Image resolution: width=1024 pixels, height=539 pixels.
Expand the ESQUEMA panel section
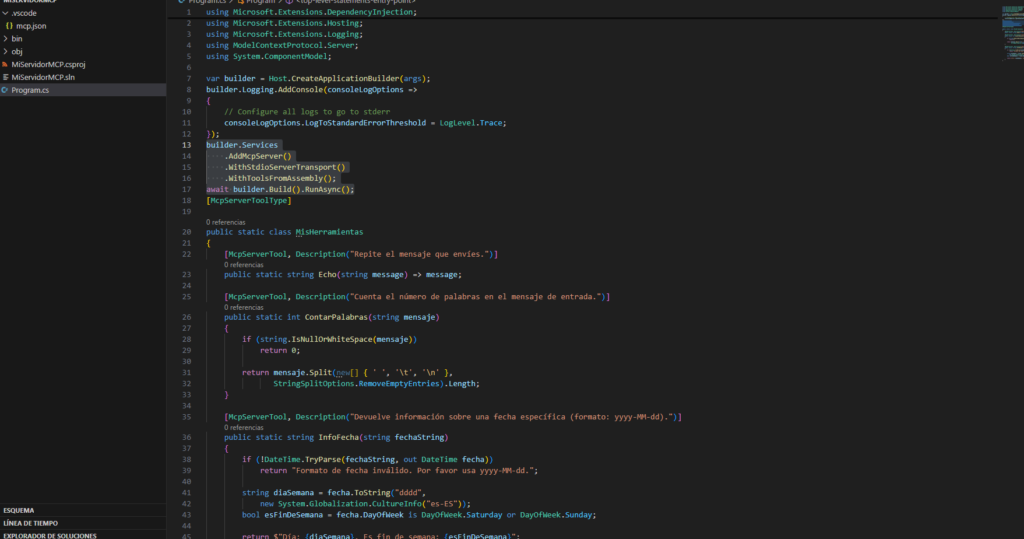click(x=19, y=510)
